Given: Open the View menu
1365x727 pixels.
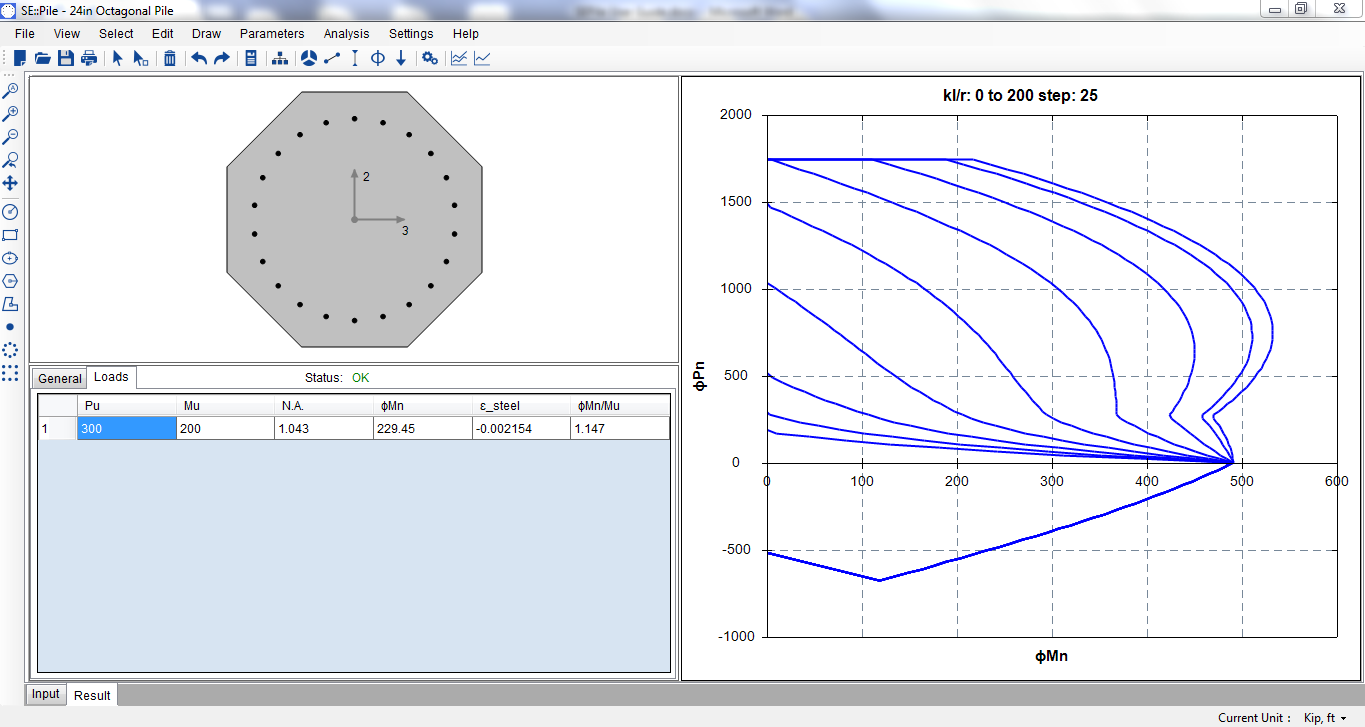Looking at the screenshot, I should 67,34.
